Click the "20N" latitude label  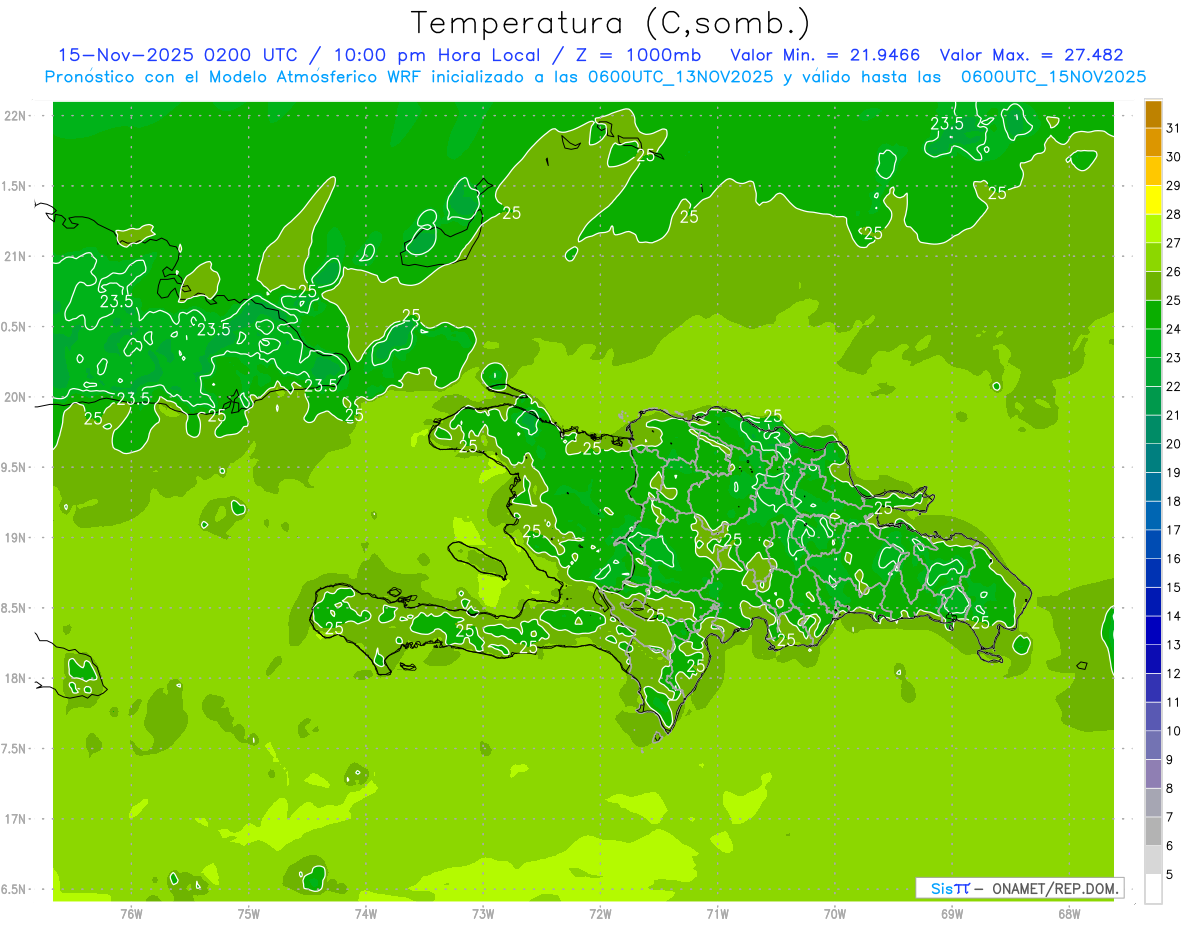point(15,397)
